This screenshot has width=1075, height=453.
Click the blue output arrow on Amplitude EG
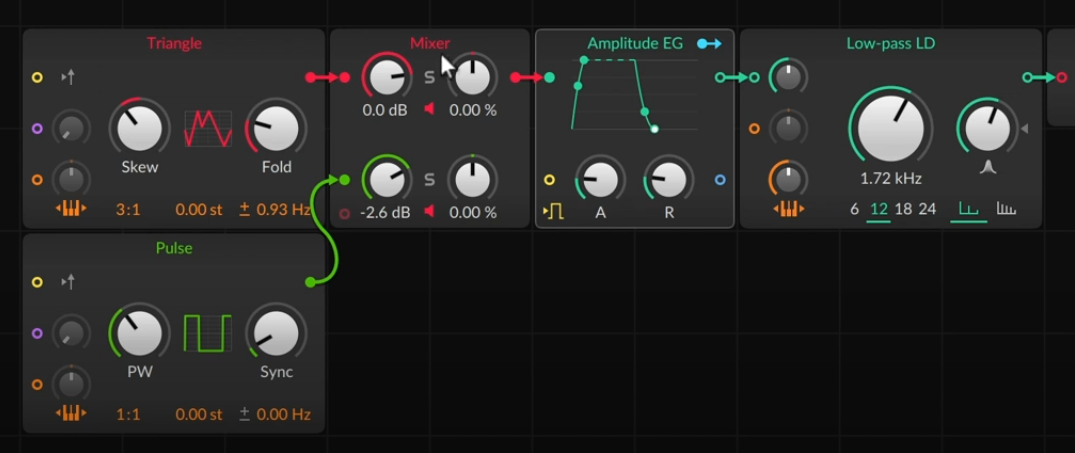(x=709, y=44)
